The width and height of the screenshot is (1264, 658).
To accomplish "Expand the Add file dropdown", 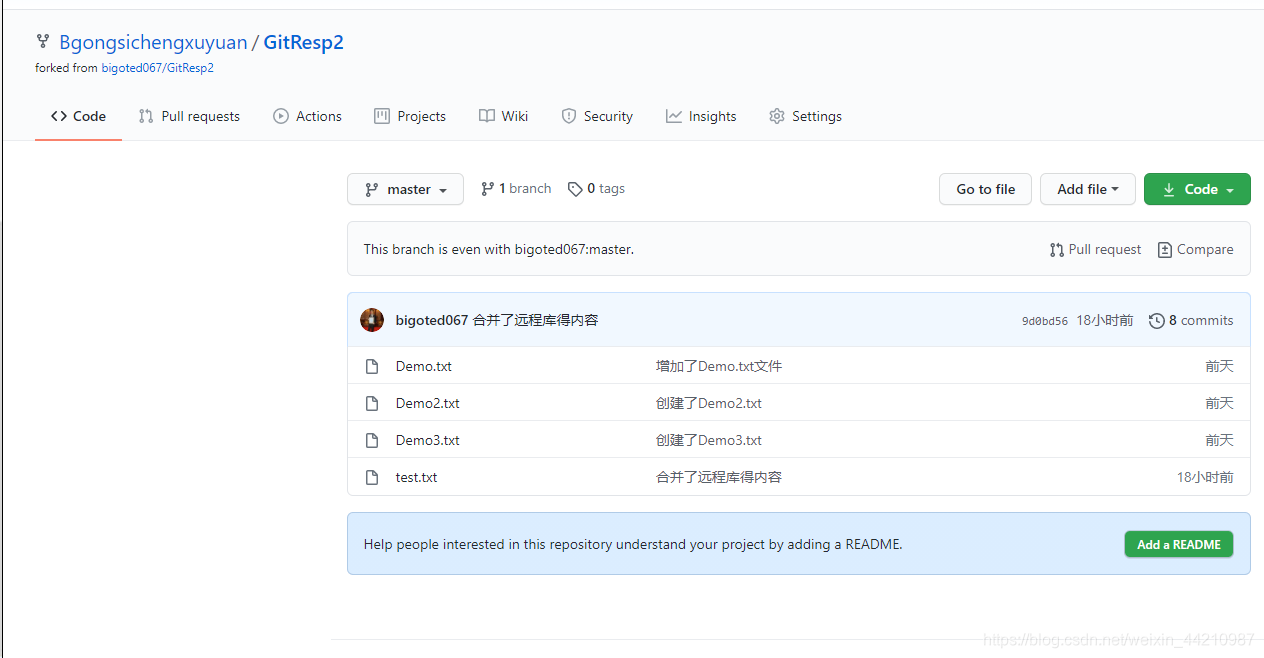I will click(x=1088, y=189).
